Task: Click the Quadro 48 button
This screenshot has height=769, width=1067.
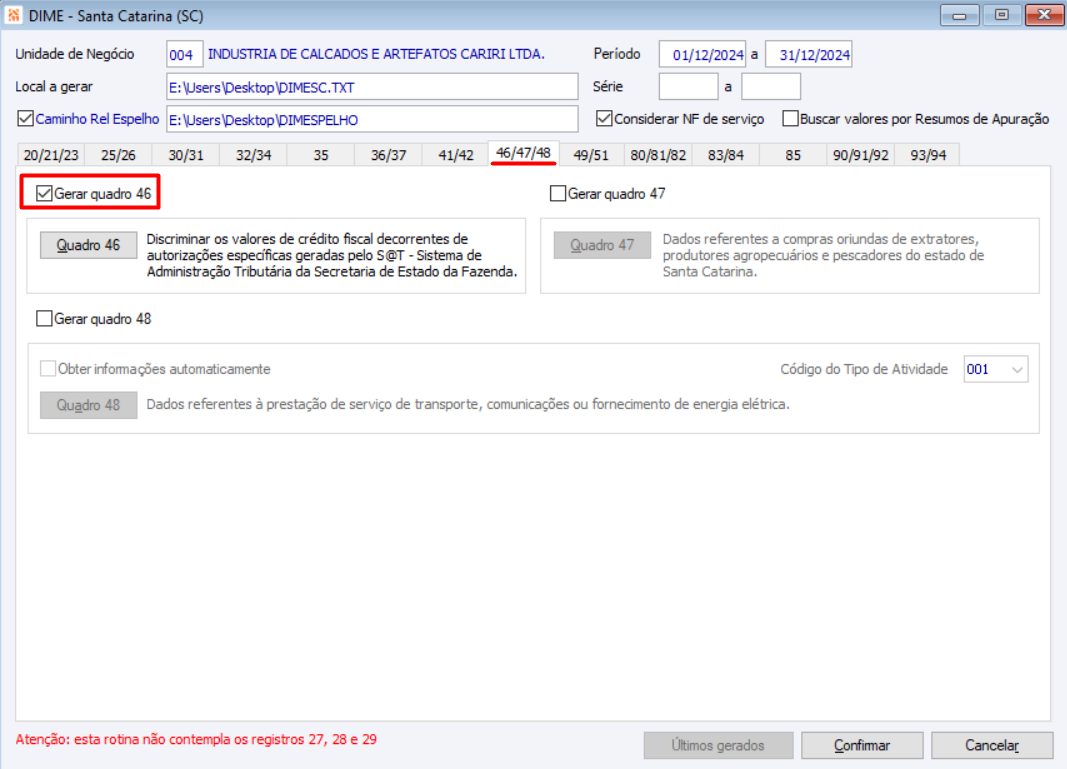Action: tap(88, 405)
